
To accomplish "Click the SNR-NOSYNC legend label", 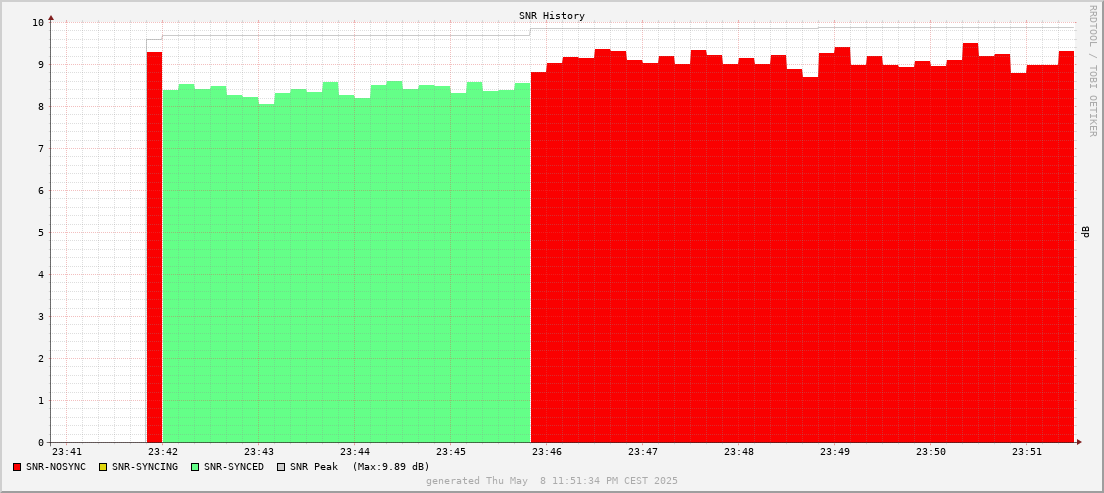I will point(56,467).
